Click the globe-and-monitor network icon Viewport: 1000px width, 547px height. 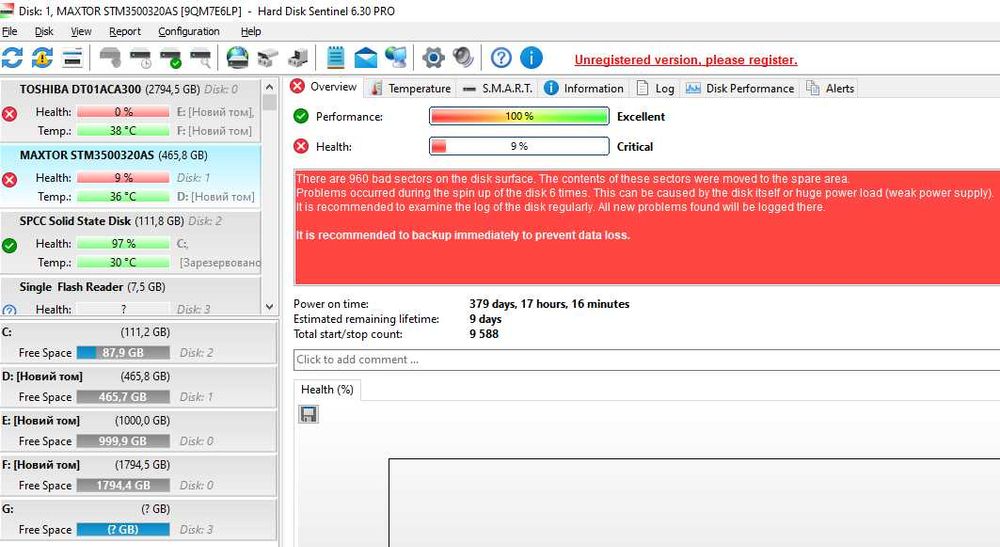(396, 58)
